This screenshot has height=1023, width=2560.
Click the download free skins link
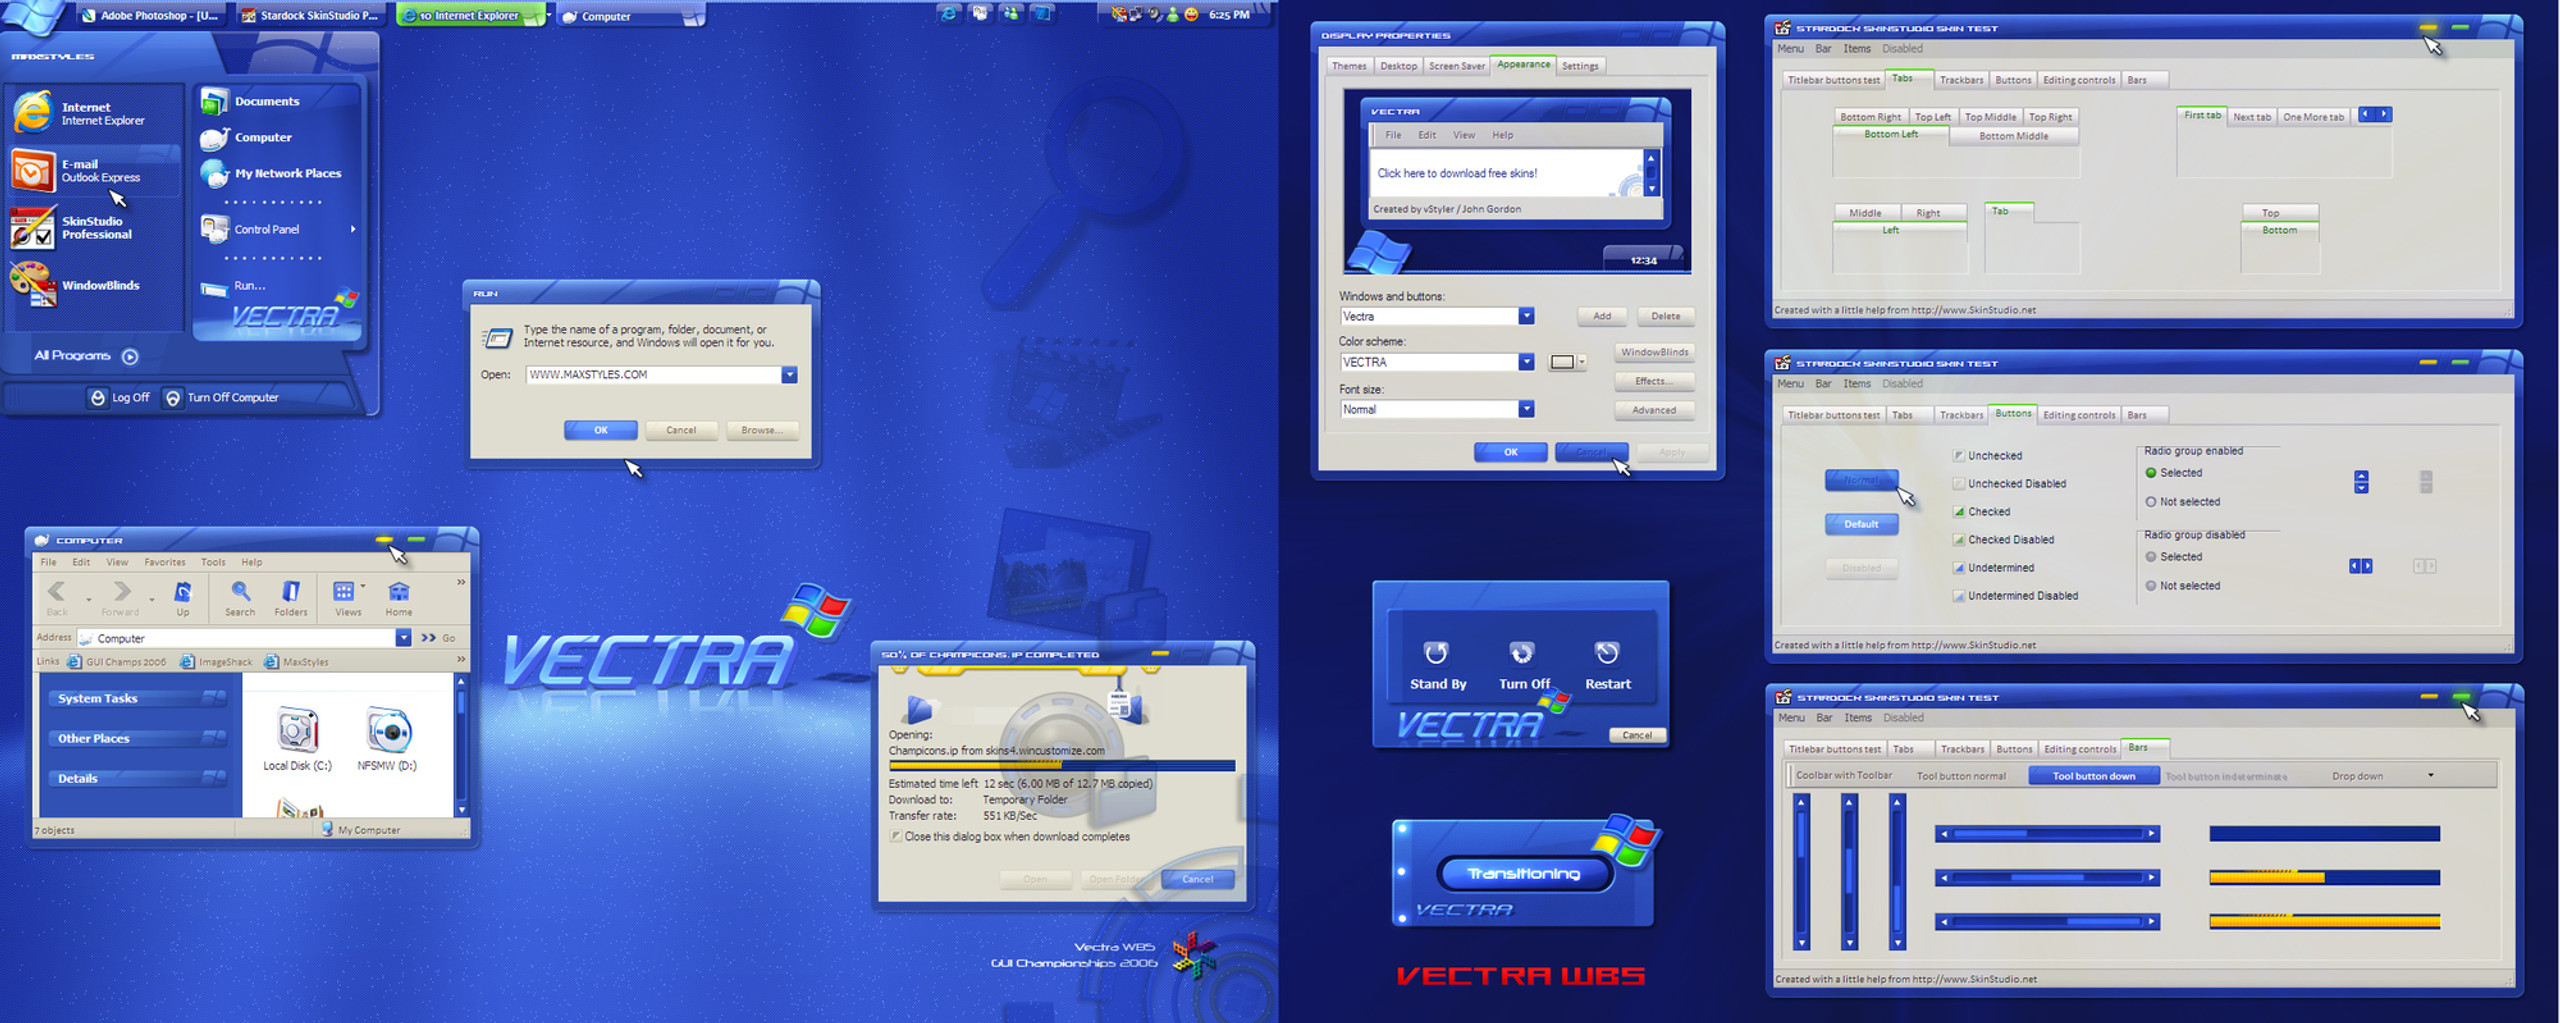tap(1457, 173)
